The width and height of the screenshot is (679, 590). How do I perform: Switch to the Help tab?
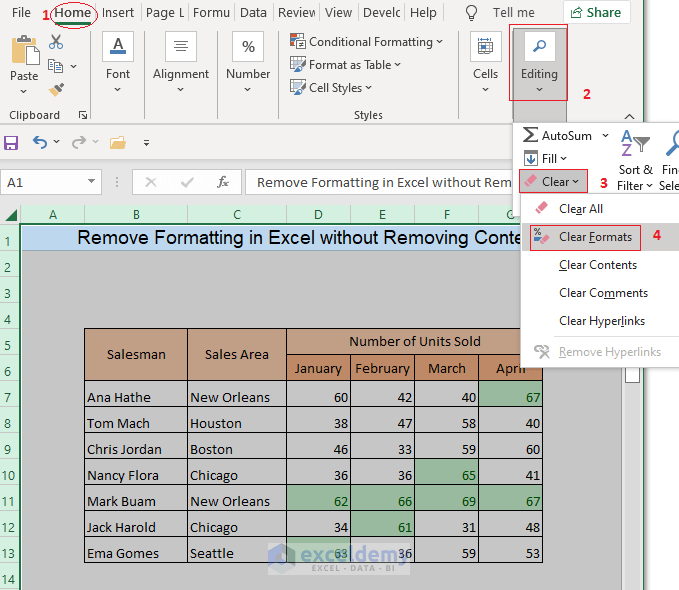(x=423, y=13)
